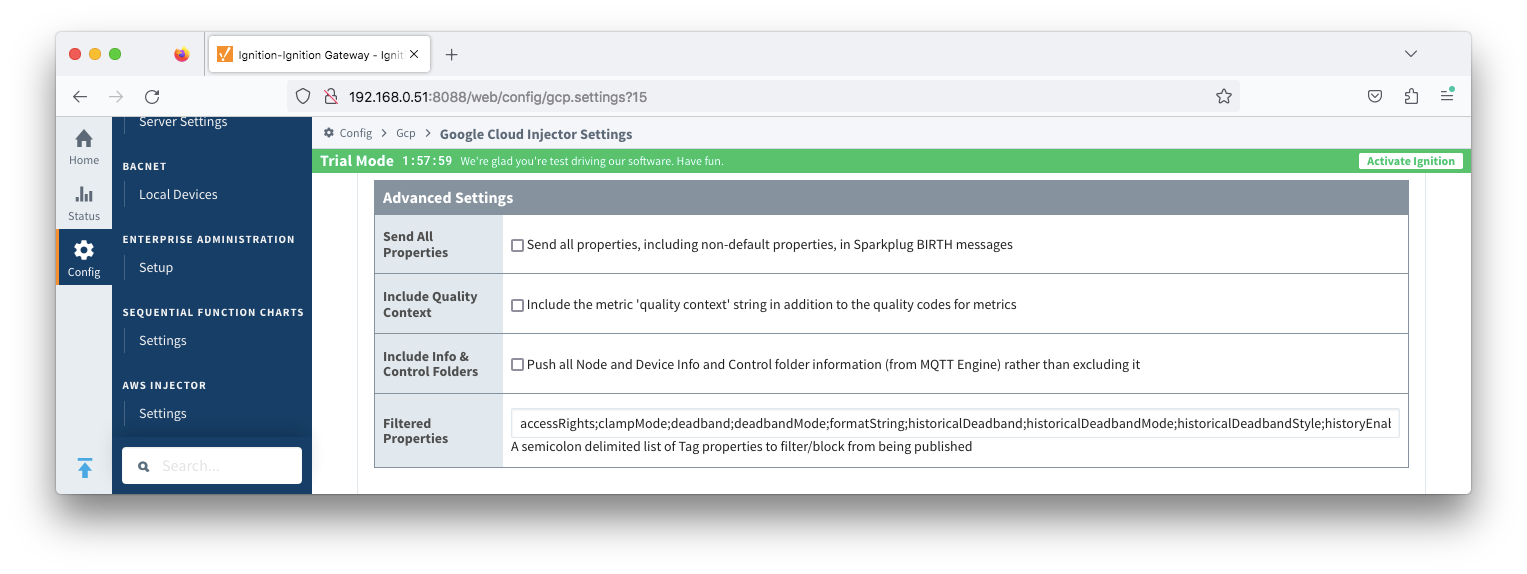Click the blue upload arrow icon
1527x574 pixels.
(x=85, y=467)
